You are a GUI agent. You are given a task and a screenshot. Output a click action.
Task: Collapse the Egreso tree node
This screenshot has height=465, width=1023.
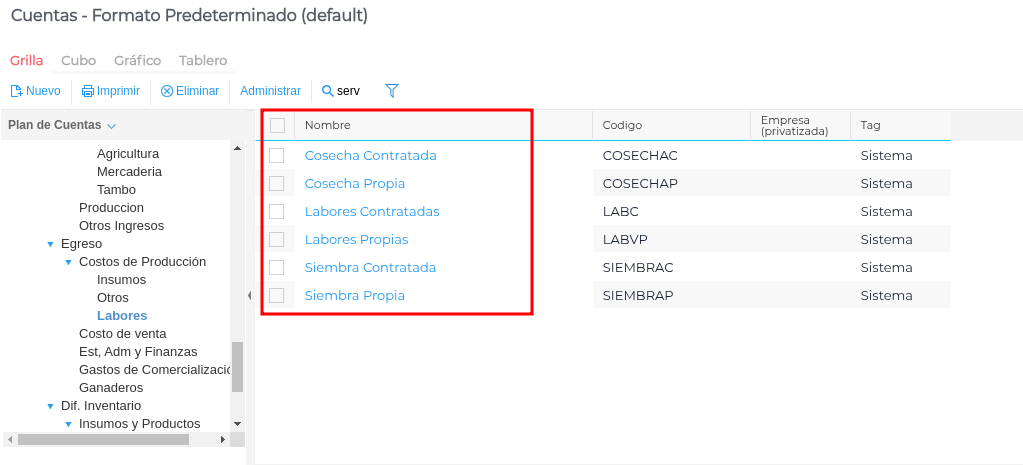coord(51,244)
